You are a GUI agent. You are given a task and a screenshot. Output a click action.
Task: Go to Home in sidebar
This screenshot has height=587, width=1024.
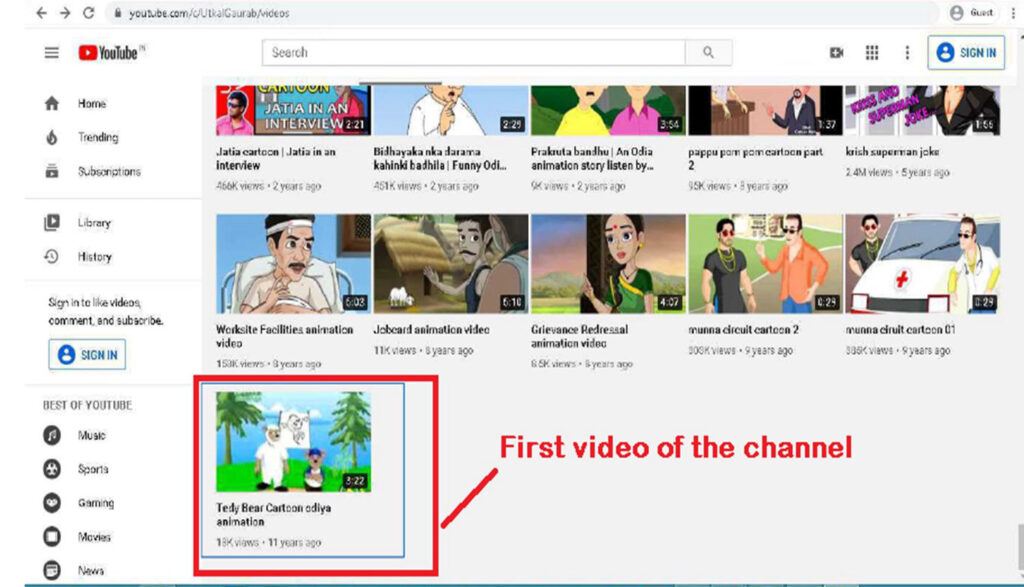click(91, 104)
